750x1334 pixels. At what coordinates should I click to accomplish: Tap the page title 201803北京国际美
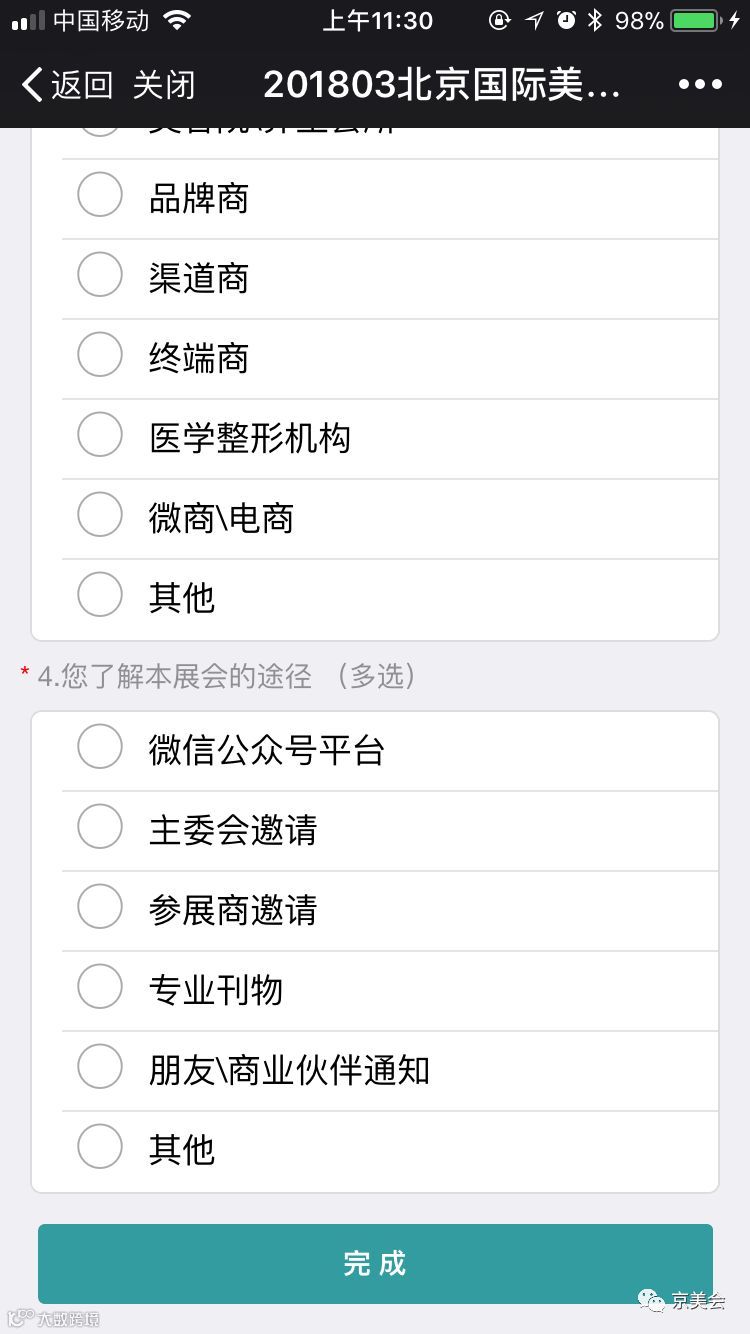(442, 85)
